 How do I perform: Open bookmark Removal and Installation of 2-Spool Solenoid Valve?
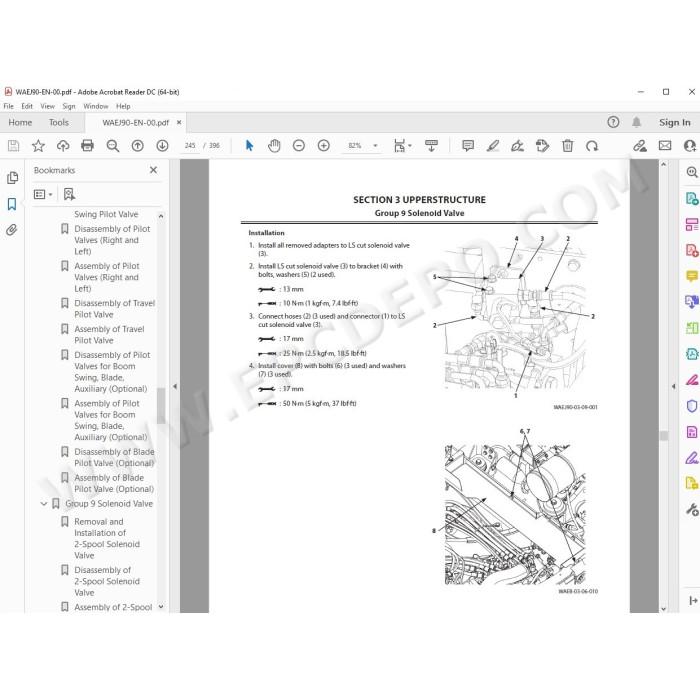[x=107, y=538]
